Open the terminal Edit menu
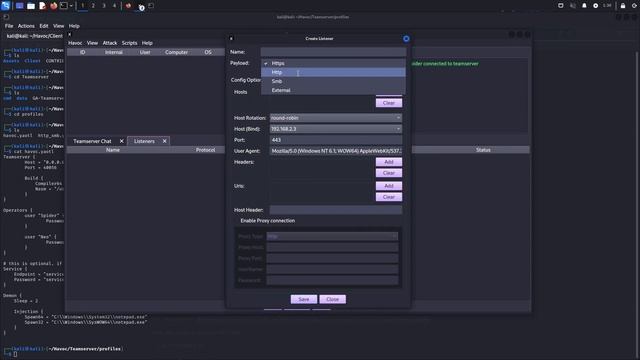Screen dimensions: 640x360 (44, 26)
